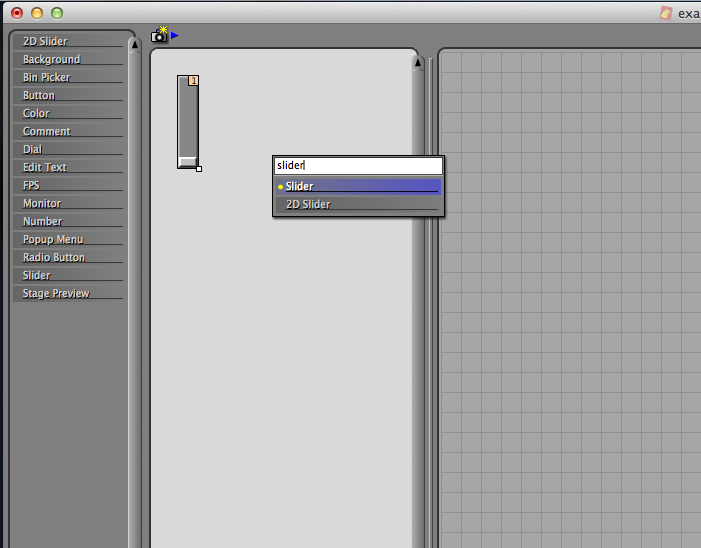
Task: Click the slider knob at the bottom
Action: [x=187, y=161]
